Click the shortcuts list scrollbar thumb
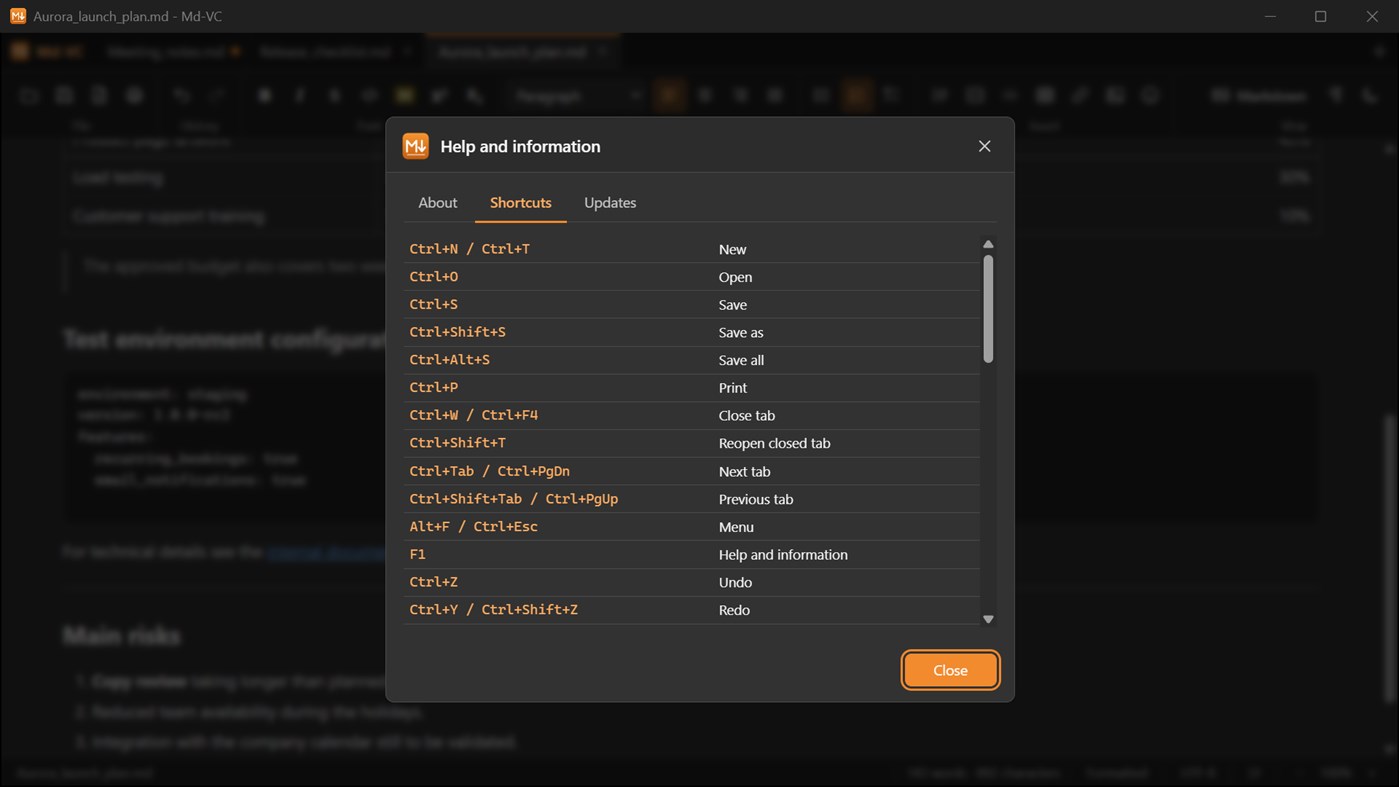 (988, 309)
